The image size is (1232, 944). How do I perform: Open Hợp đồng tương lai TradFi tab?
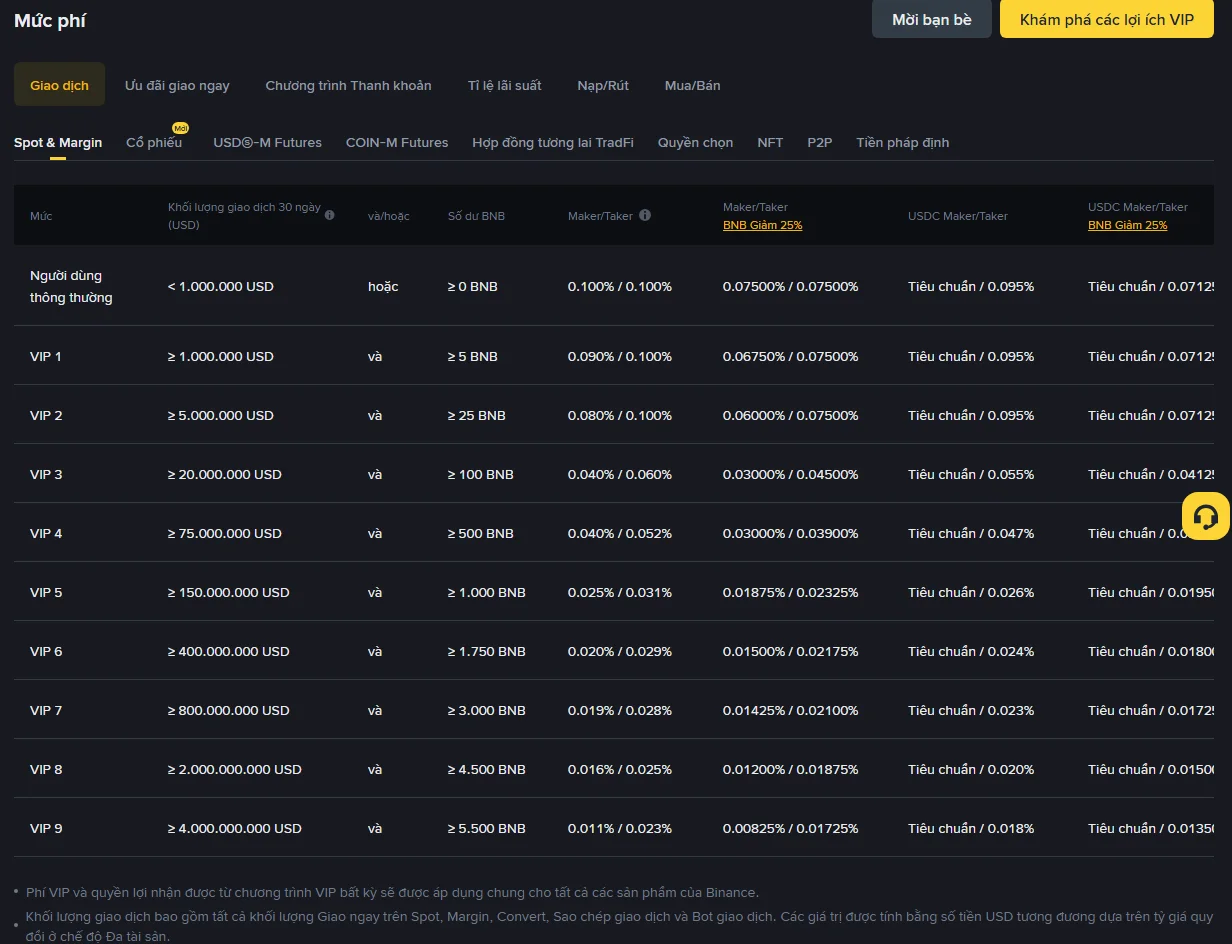click(553, 142)
